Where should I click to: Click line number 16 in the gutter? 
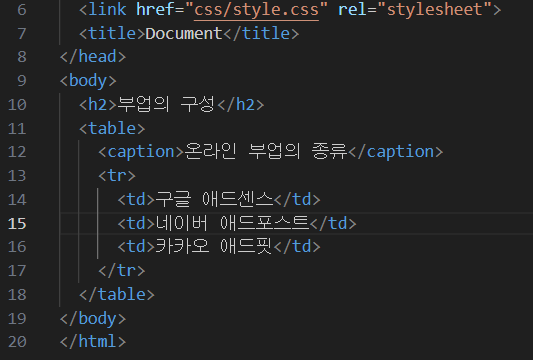(17, 246)
